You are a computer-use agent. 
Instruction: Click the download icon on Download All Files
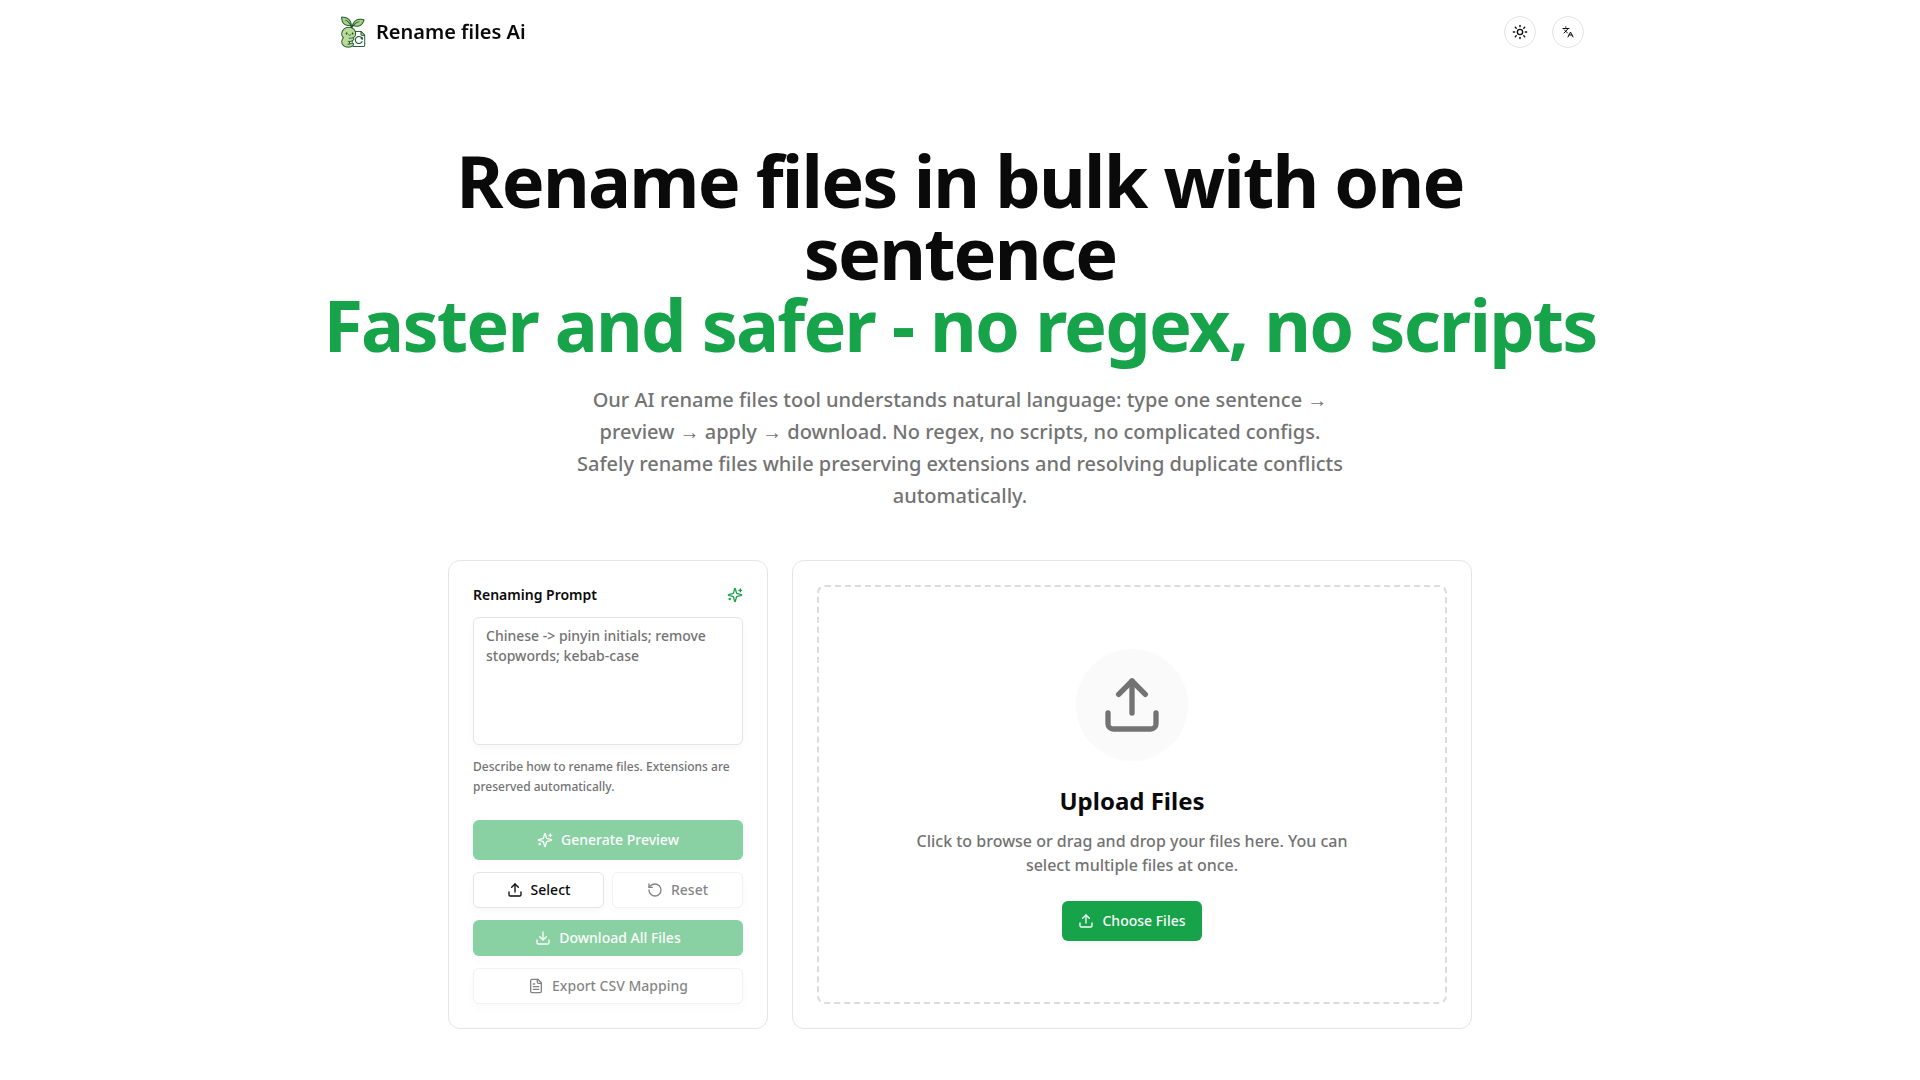[543, 938]
